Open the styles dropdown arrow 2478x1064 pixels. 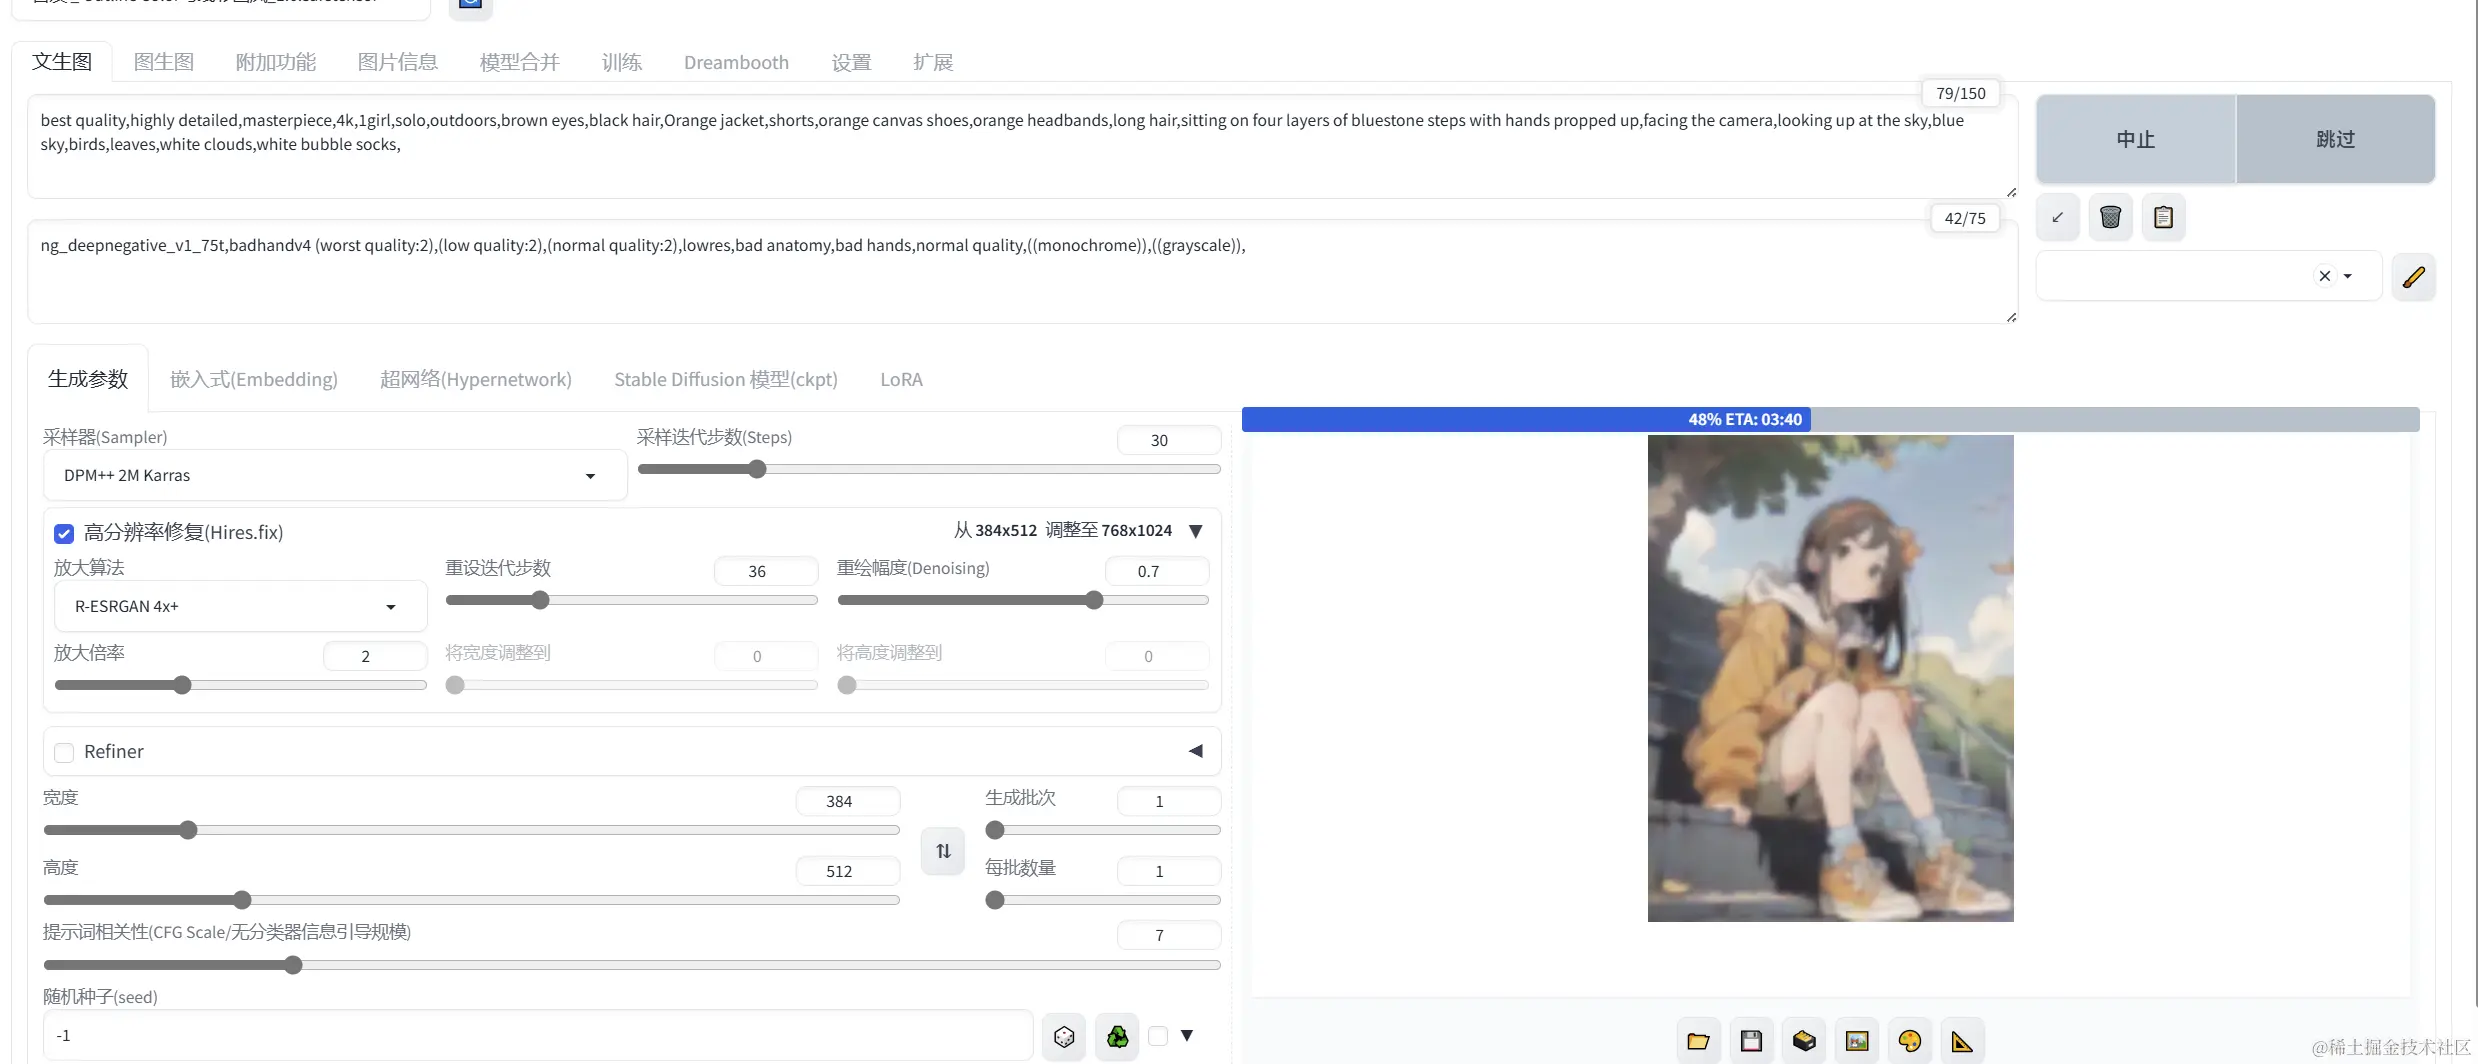2348,276
